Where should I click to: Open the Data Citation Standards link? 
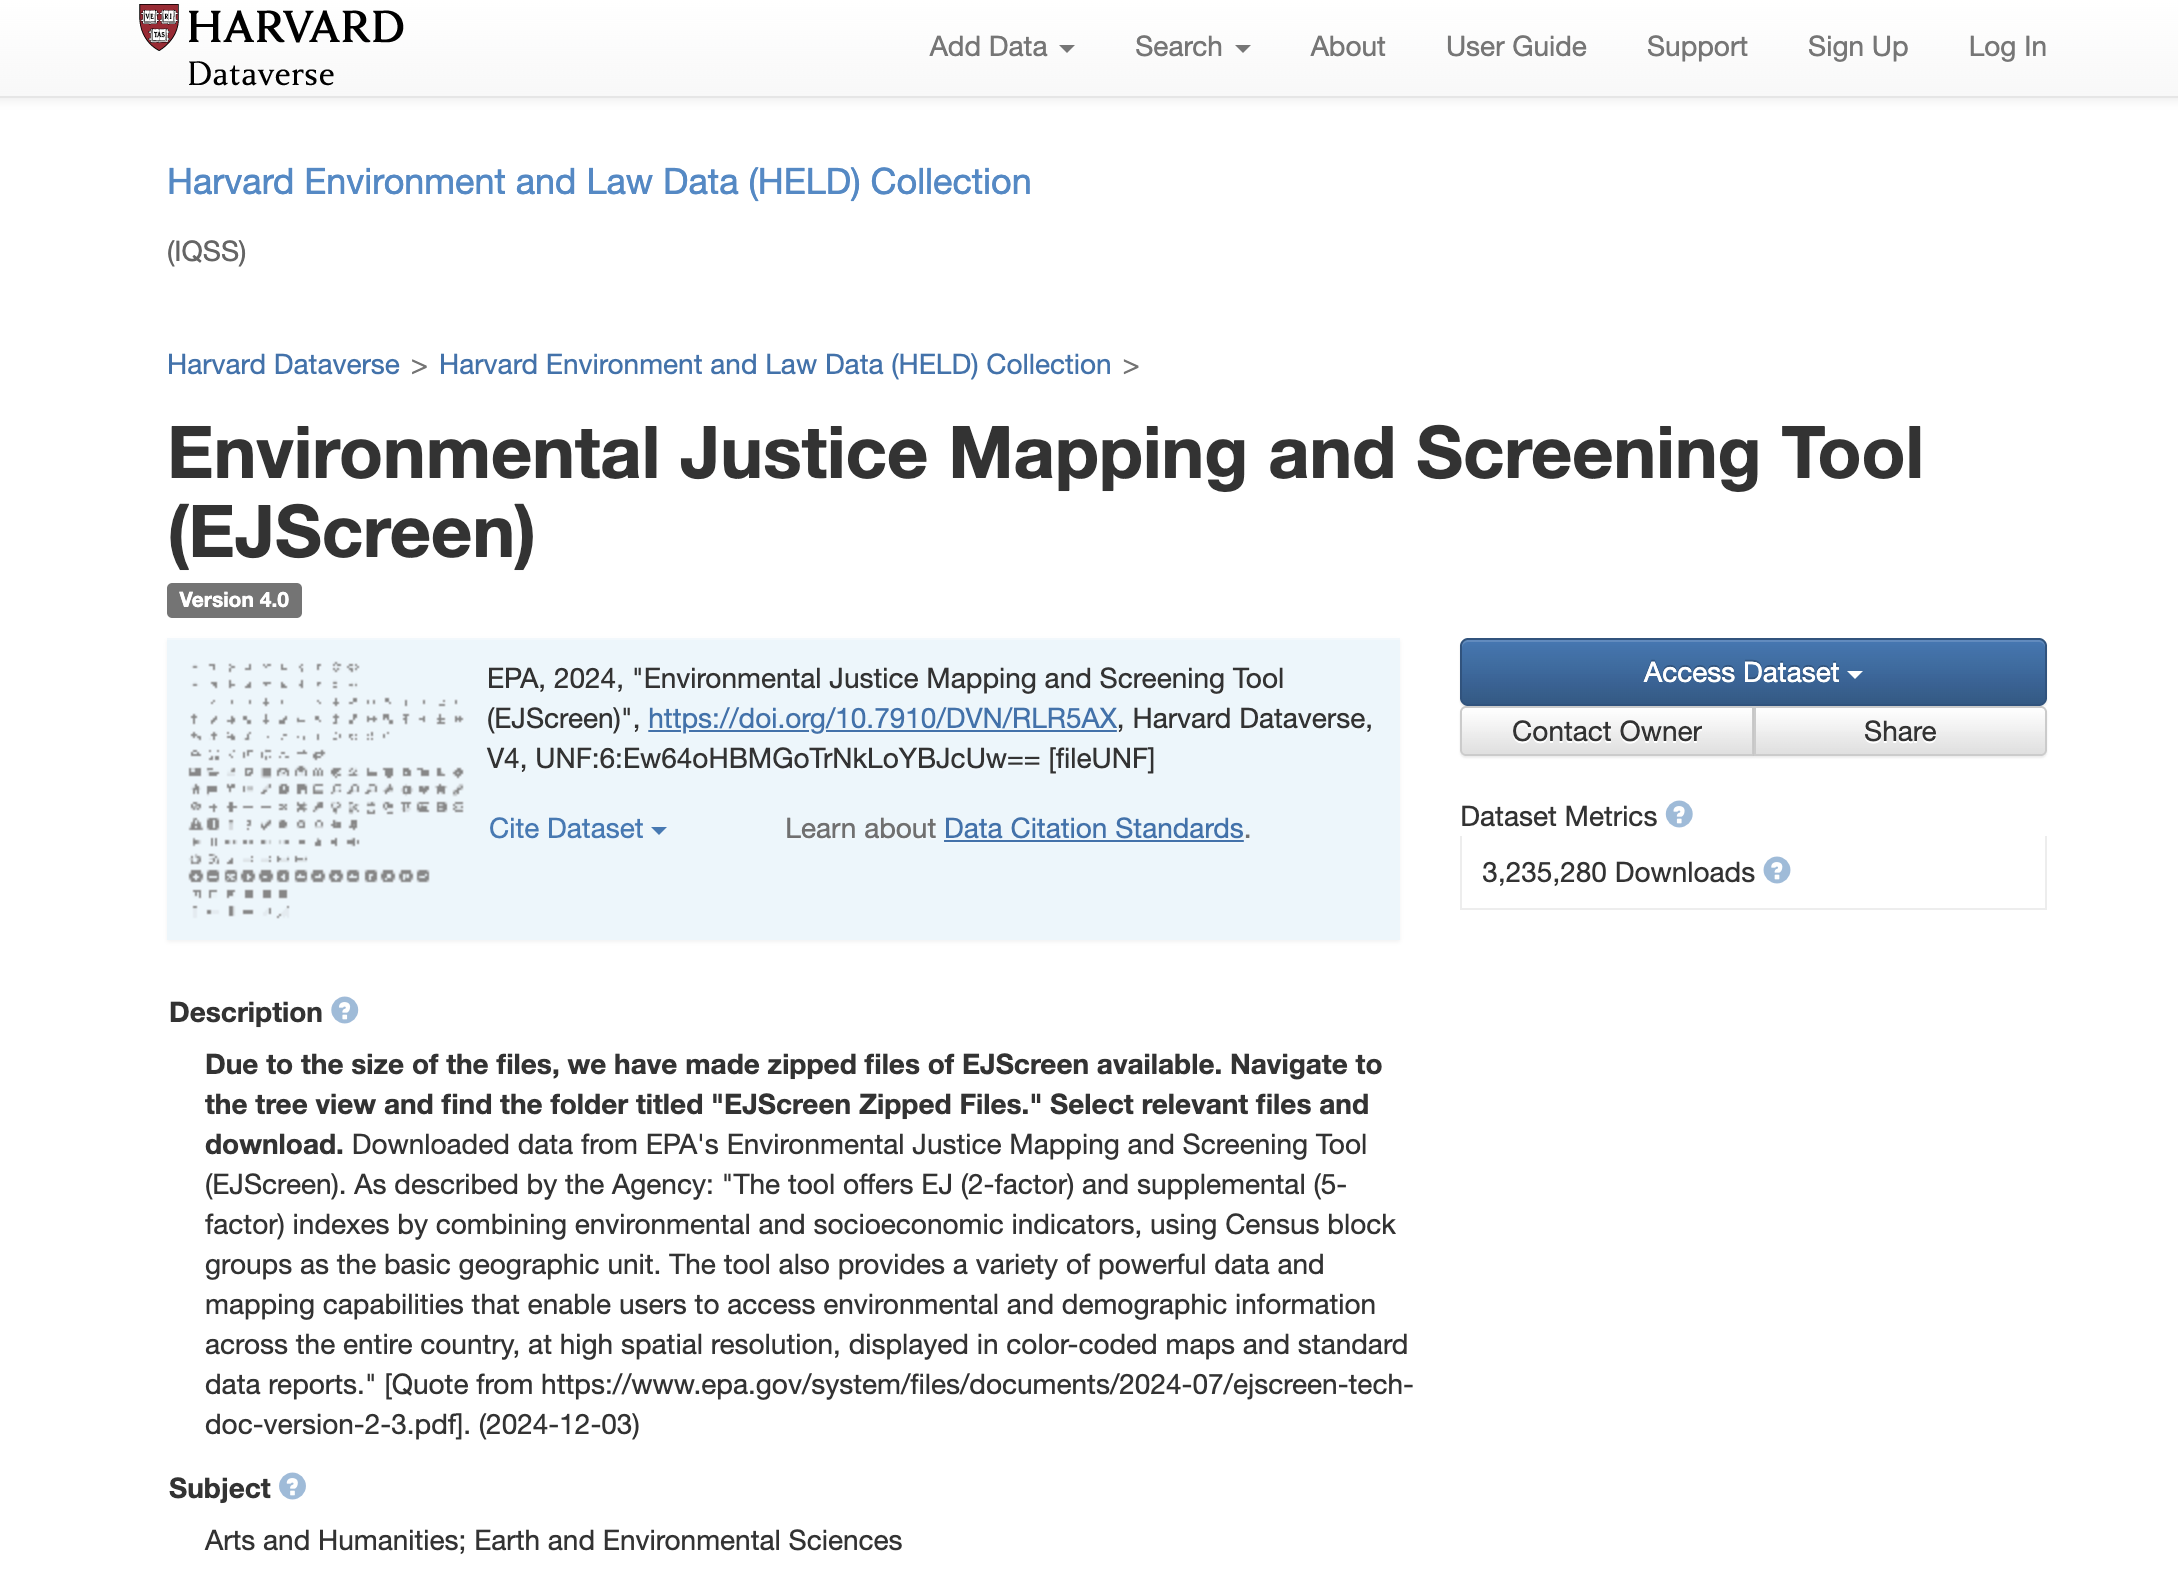(1093, 829)
